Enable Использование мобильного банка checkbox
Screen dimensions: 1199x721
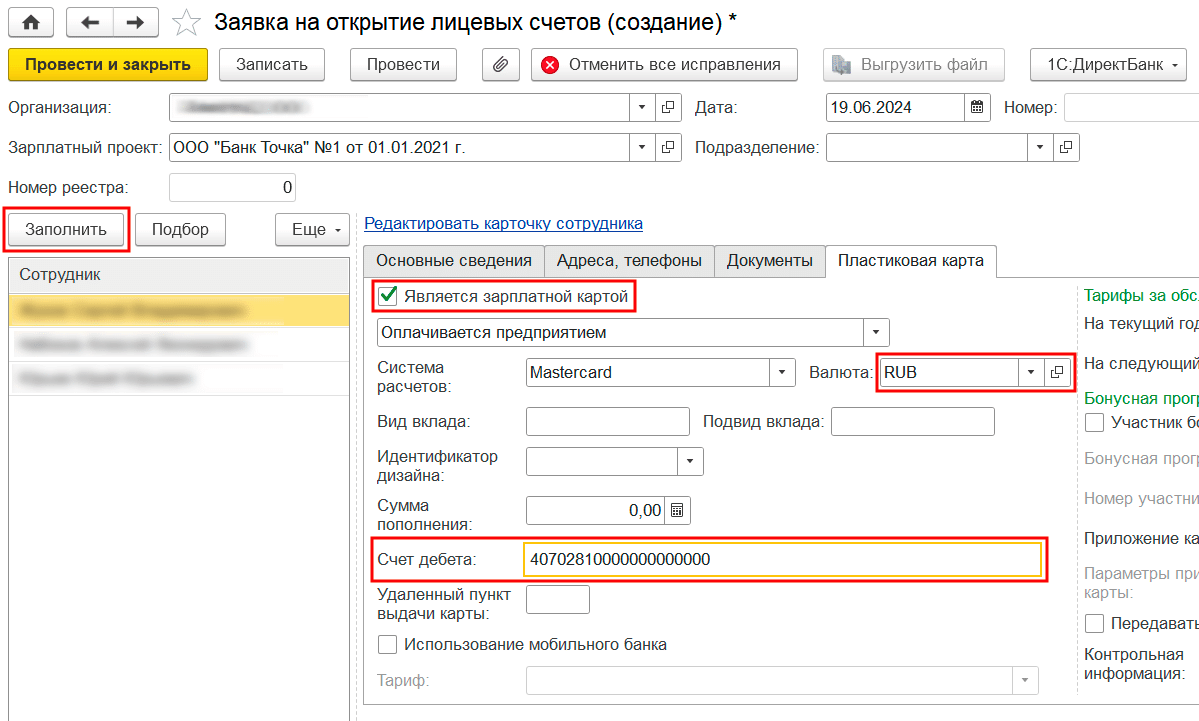pyautogui.click(x=387, y=644)
